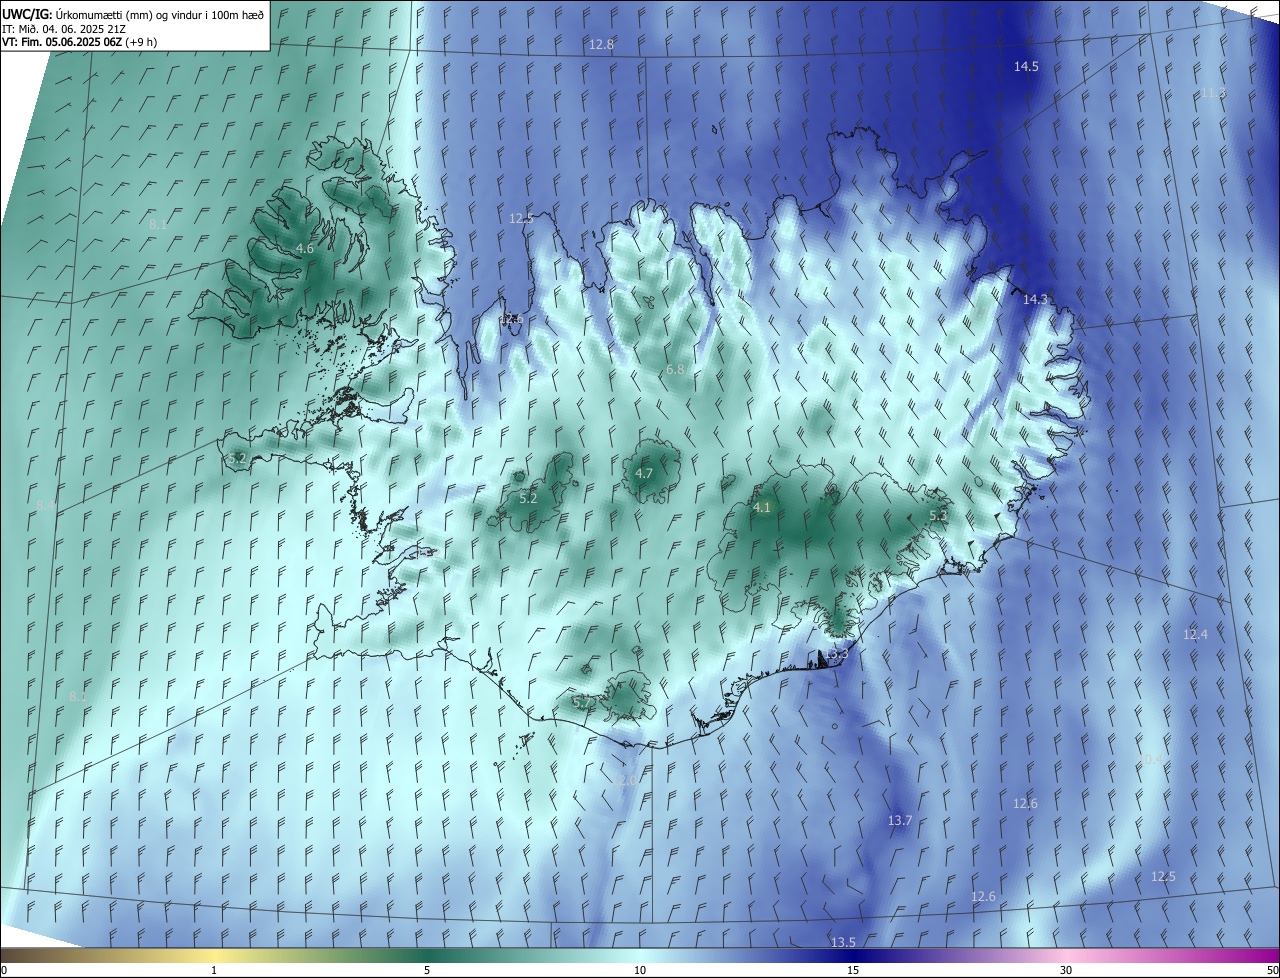Click the 10 tick on the color bar

[640, 971]
